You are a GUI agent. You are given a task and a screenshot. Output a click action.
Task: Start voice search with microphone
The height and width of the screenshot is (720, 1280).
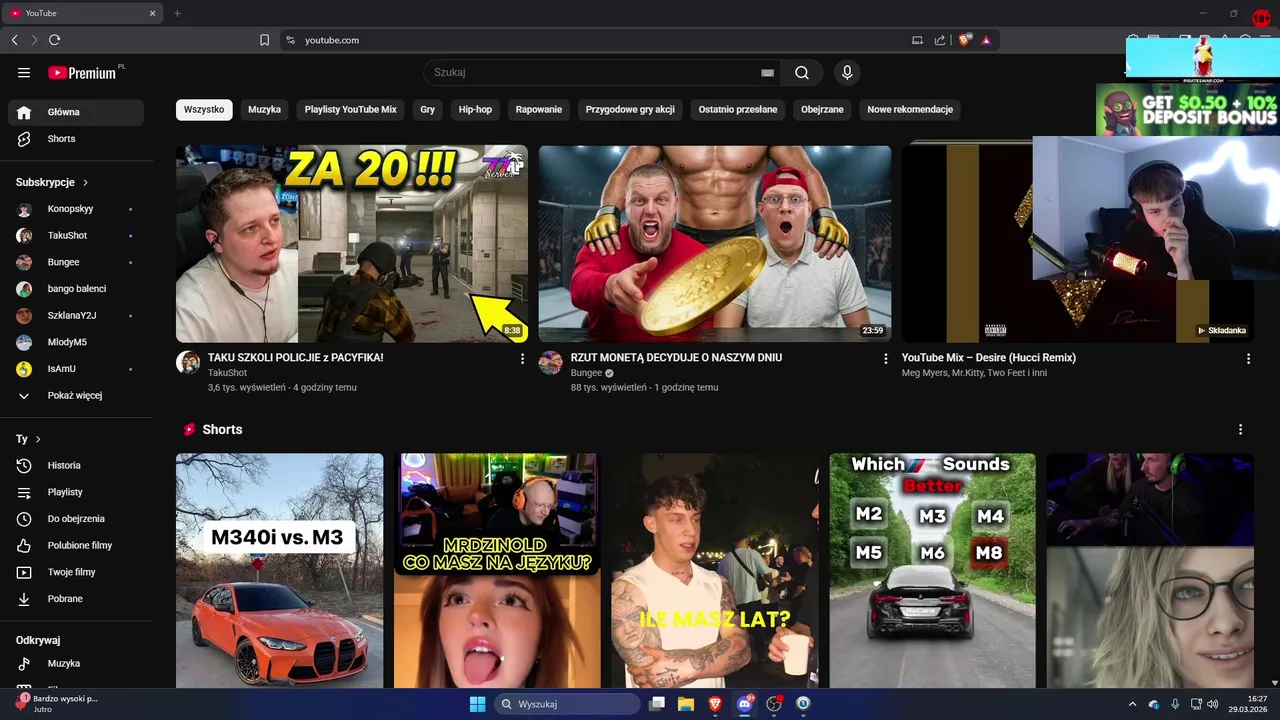(x=847, y=72)
